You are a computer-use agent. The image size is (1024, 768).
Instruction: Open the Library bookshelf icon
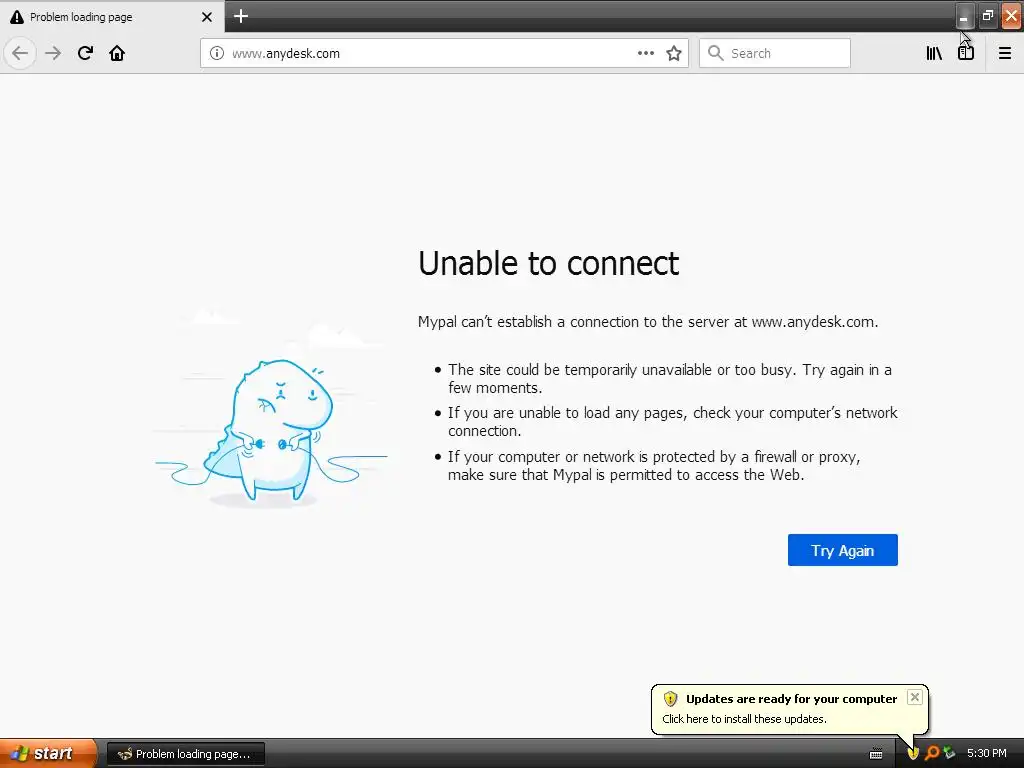tap(935, 53)
